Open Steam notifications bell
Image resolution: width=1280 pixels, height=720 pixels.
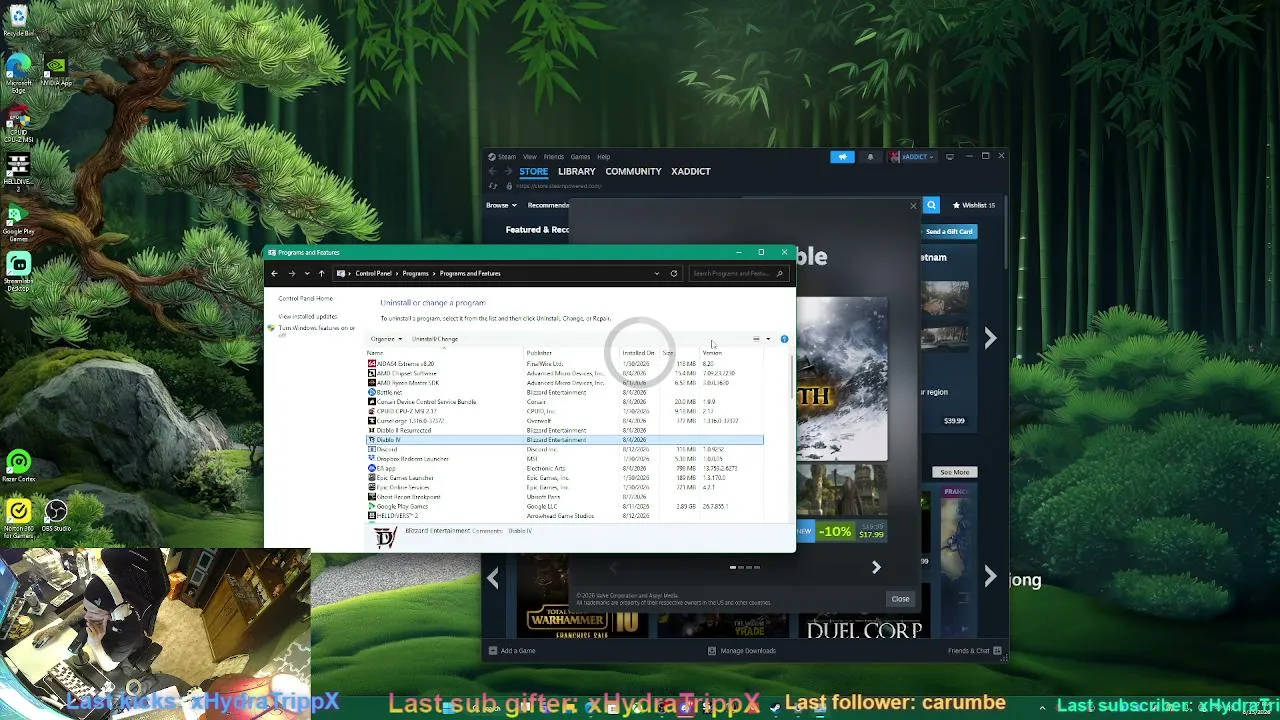point(870,157)
